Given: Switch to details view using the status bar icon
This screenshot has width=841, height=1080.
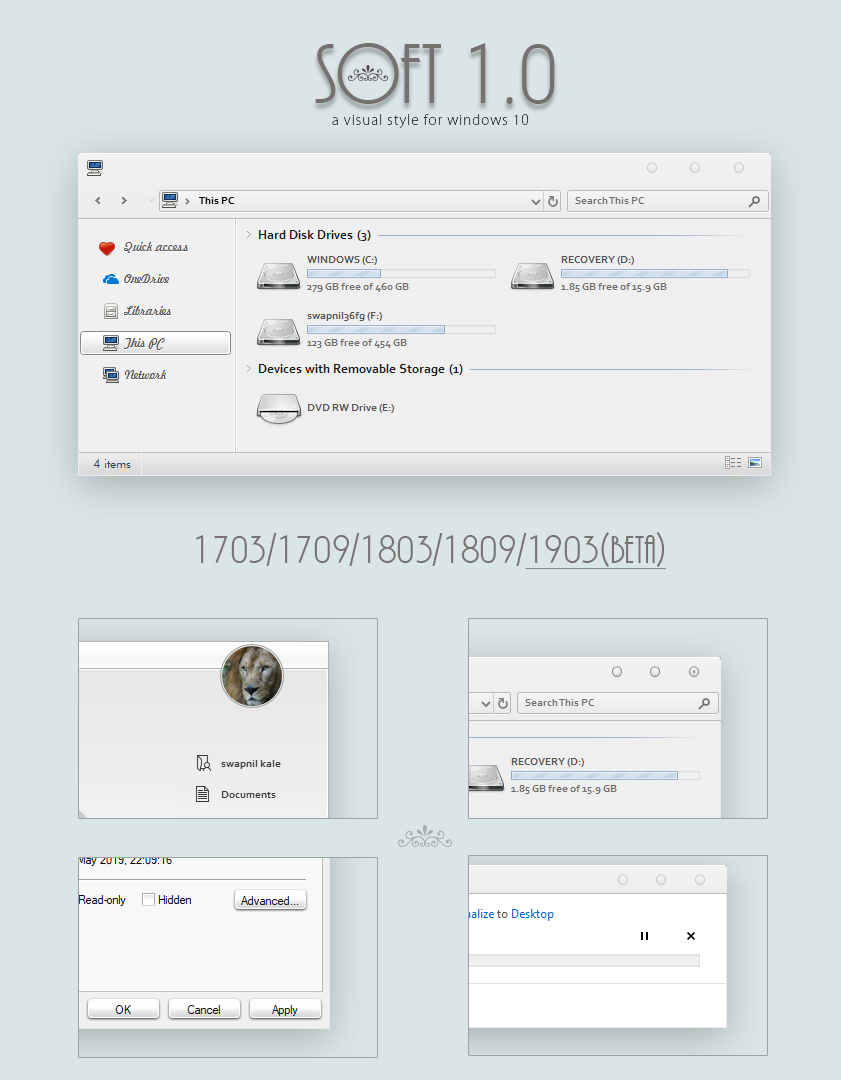Looking at the screenshot, I should click(733, 462).
